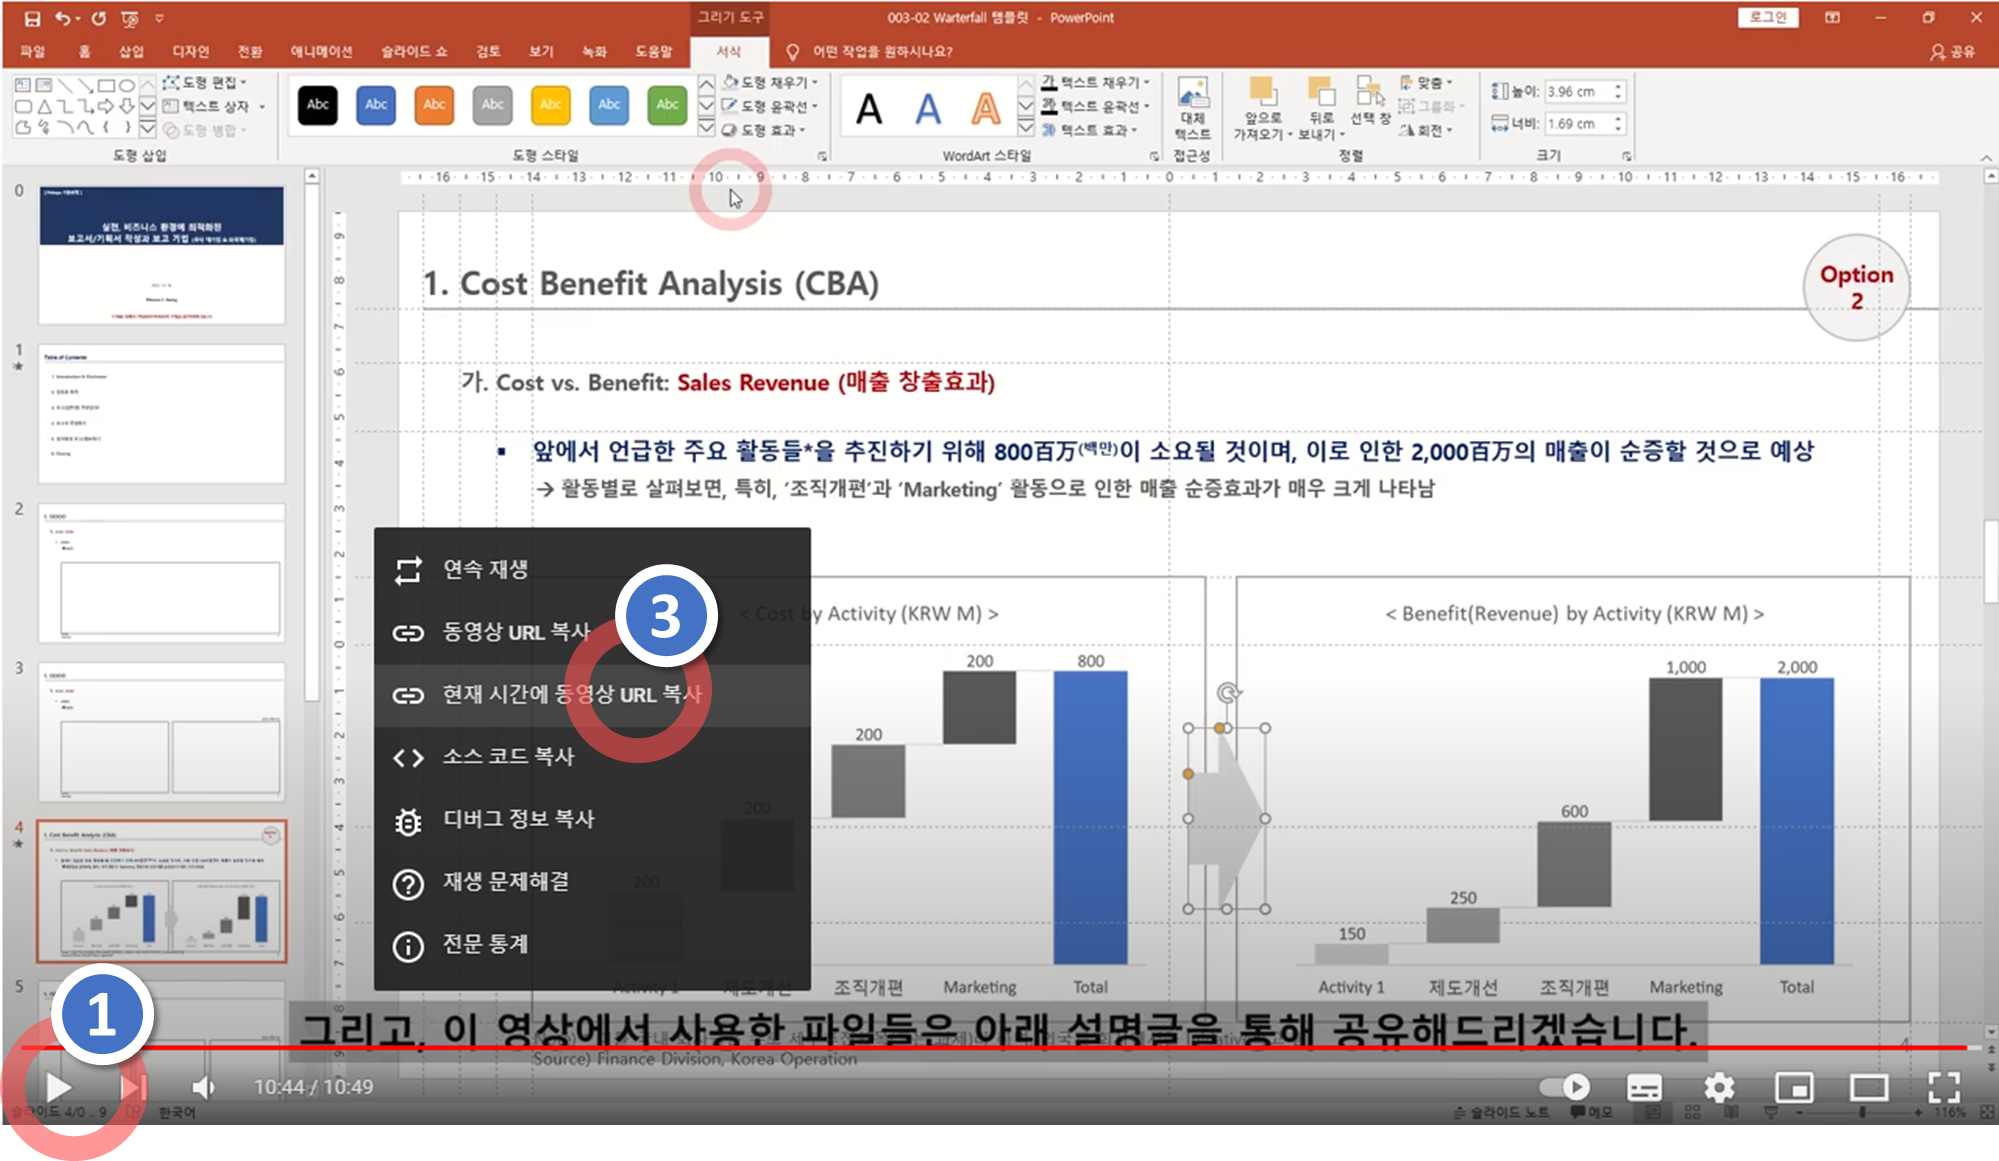Select 동영상 URL 복사 menu entry
The image size is (1999, 1161).
click(592, 632)
